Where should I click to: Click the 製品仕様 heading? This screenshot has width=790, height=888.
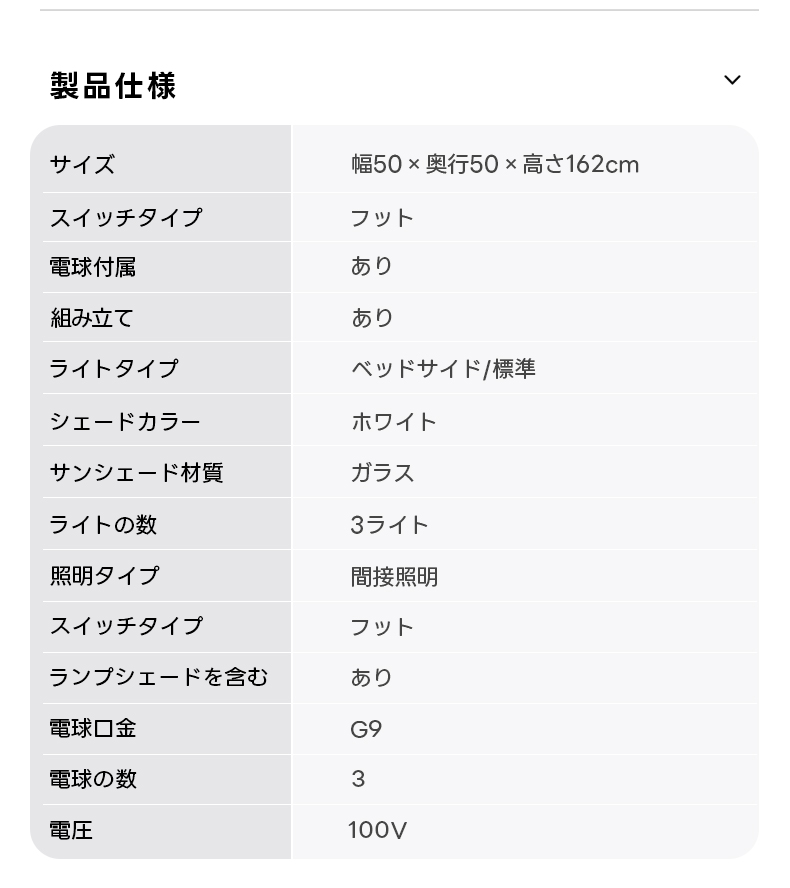tap(113, 85)
